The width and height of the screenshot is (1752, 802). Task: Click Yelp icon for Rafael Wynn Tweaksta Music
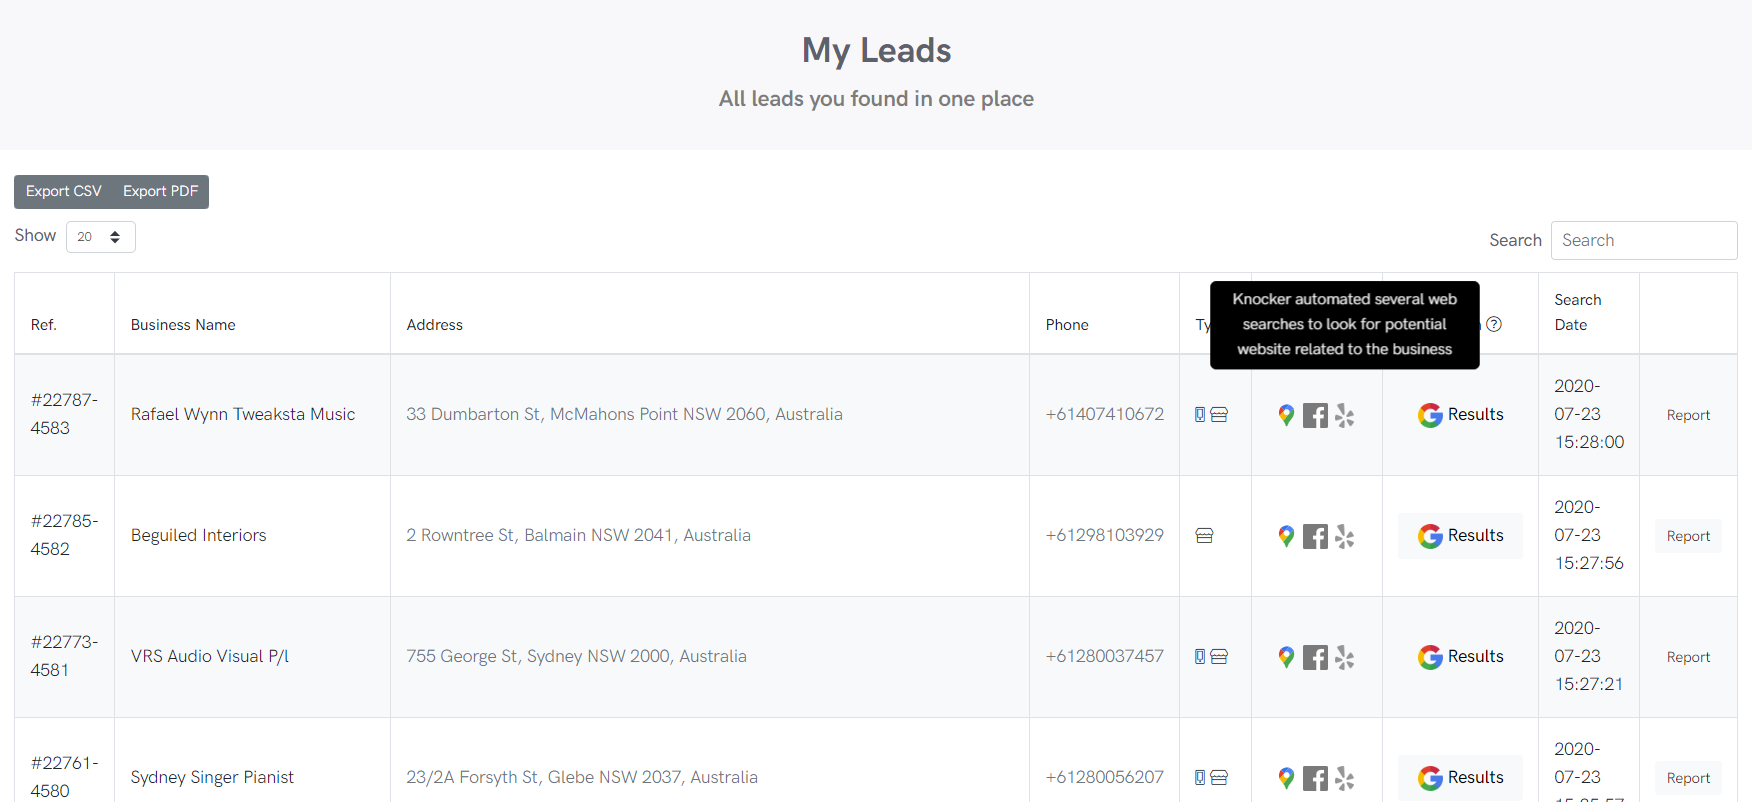1345,416
